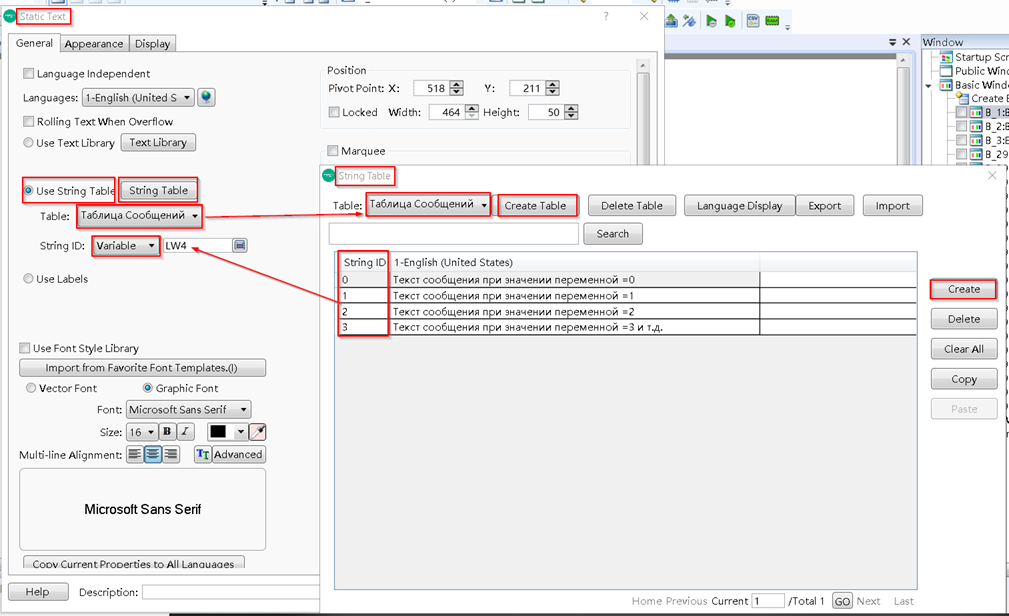Switch to the Appearance tab
The width and height of the screenshot is (1009, 616).
(x=94, y=44)
